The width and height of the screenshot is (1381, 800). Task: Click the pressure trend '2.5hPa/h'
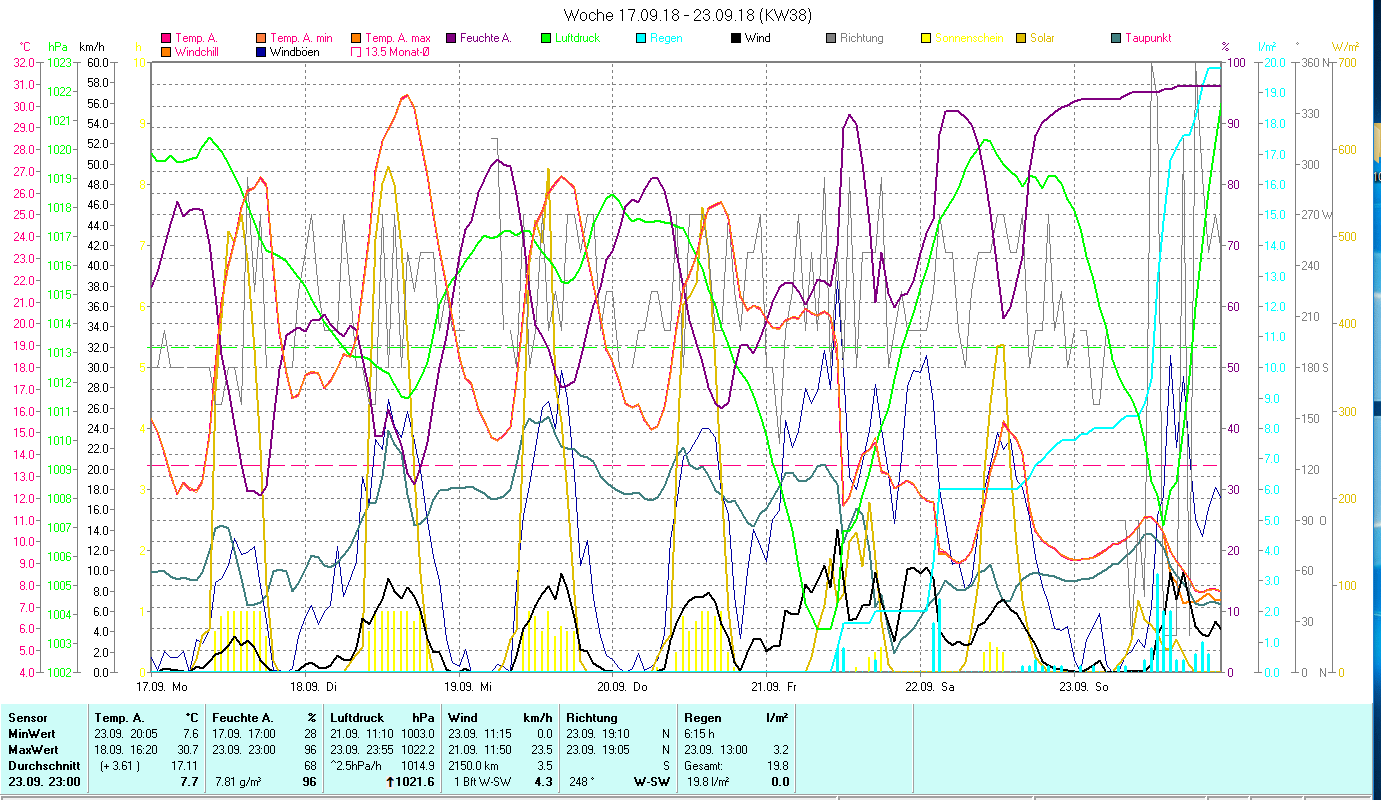point(357,766)
